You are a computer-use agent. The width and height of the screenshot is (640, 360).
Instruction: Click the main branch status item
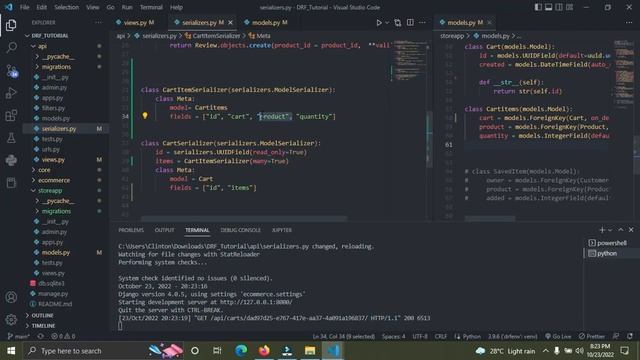[x=18, y=336]
